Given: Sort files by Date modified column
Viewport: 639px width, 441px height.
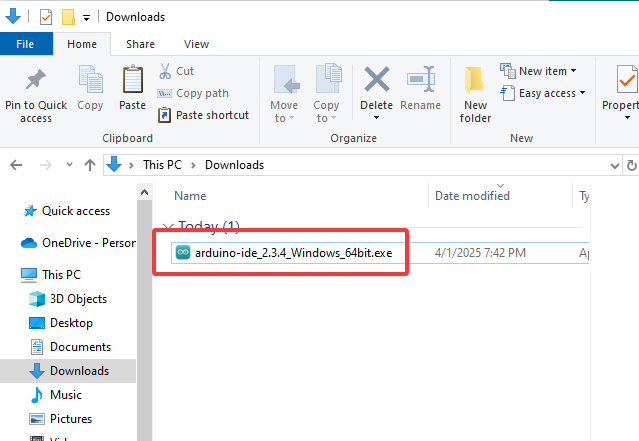Looking at the screenshot, I should click(x=472, y=196).
